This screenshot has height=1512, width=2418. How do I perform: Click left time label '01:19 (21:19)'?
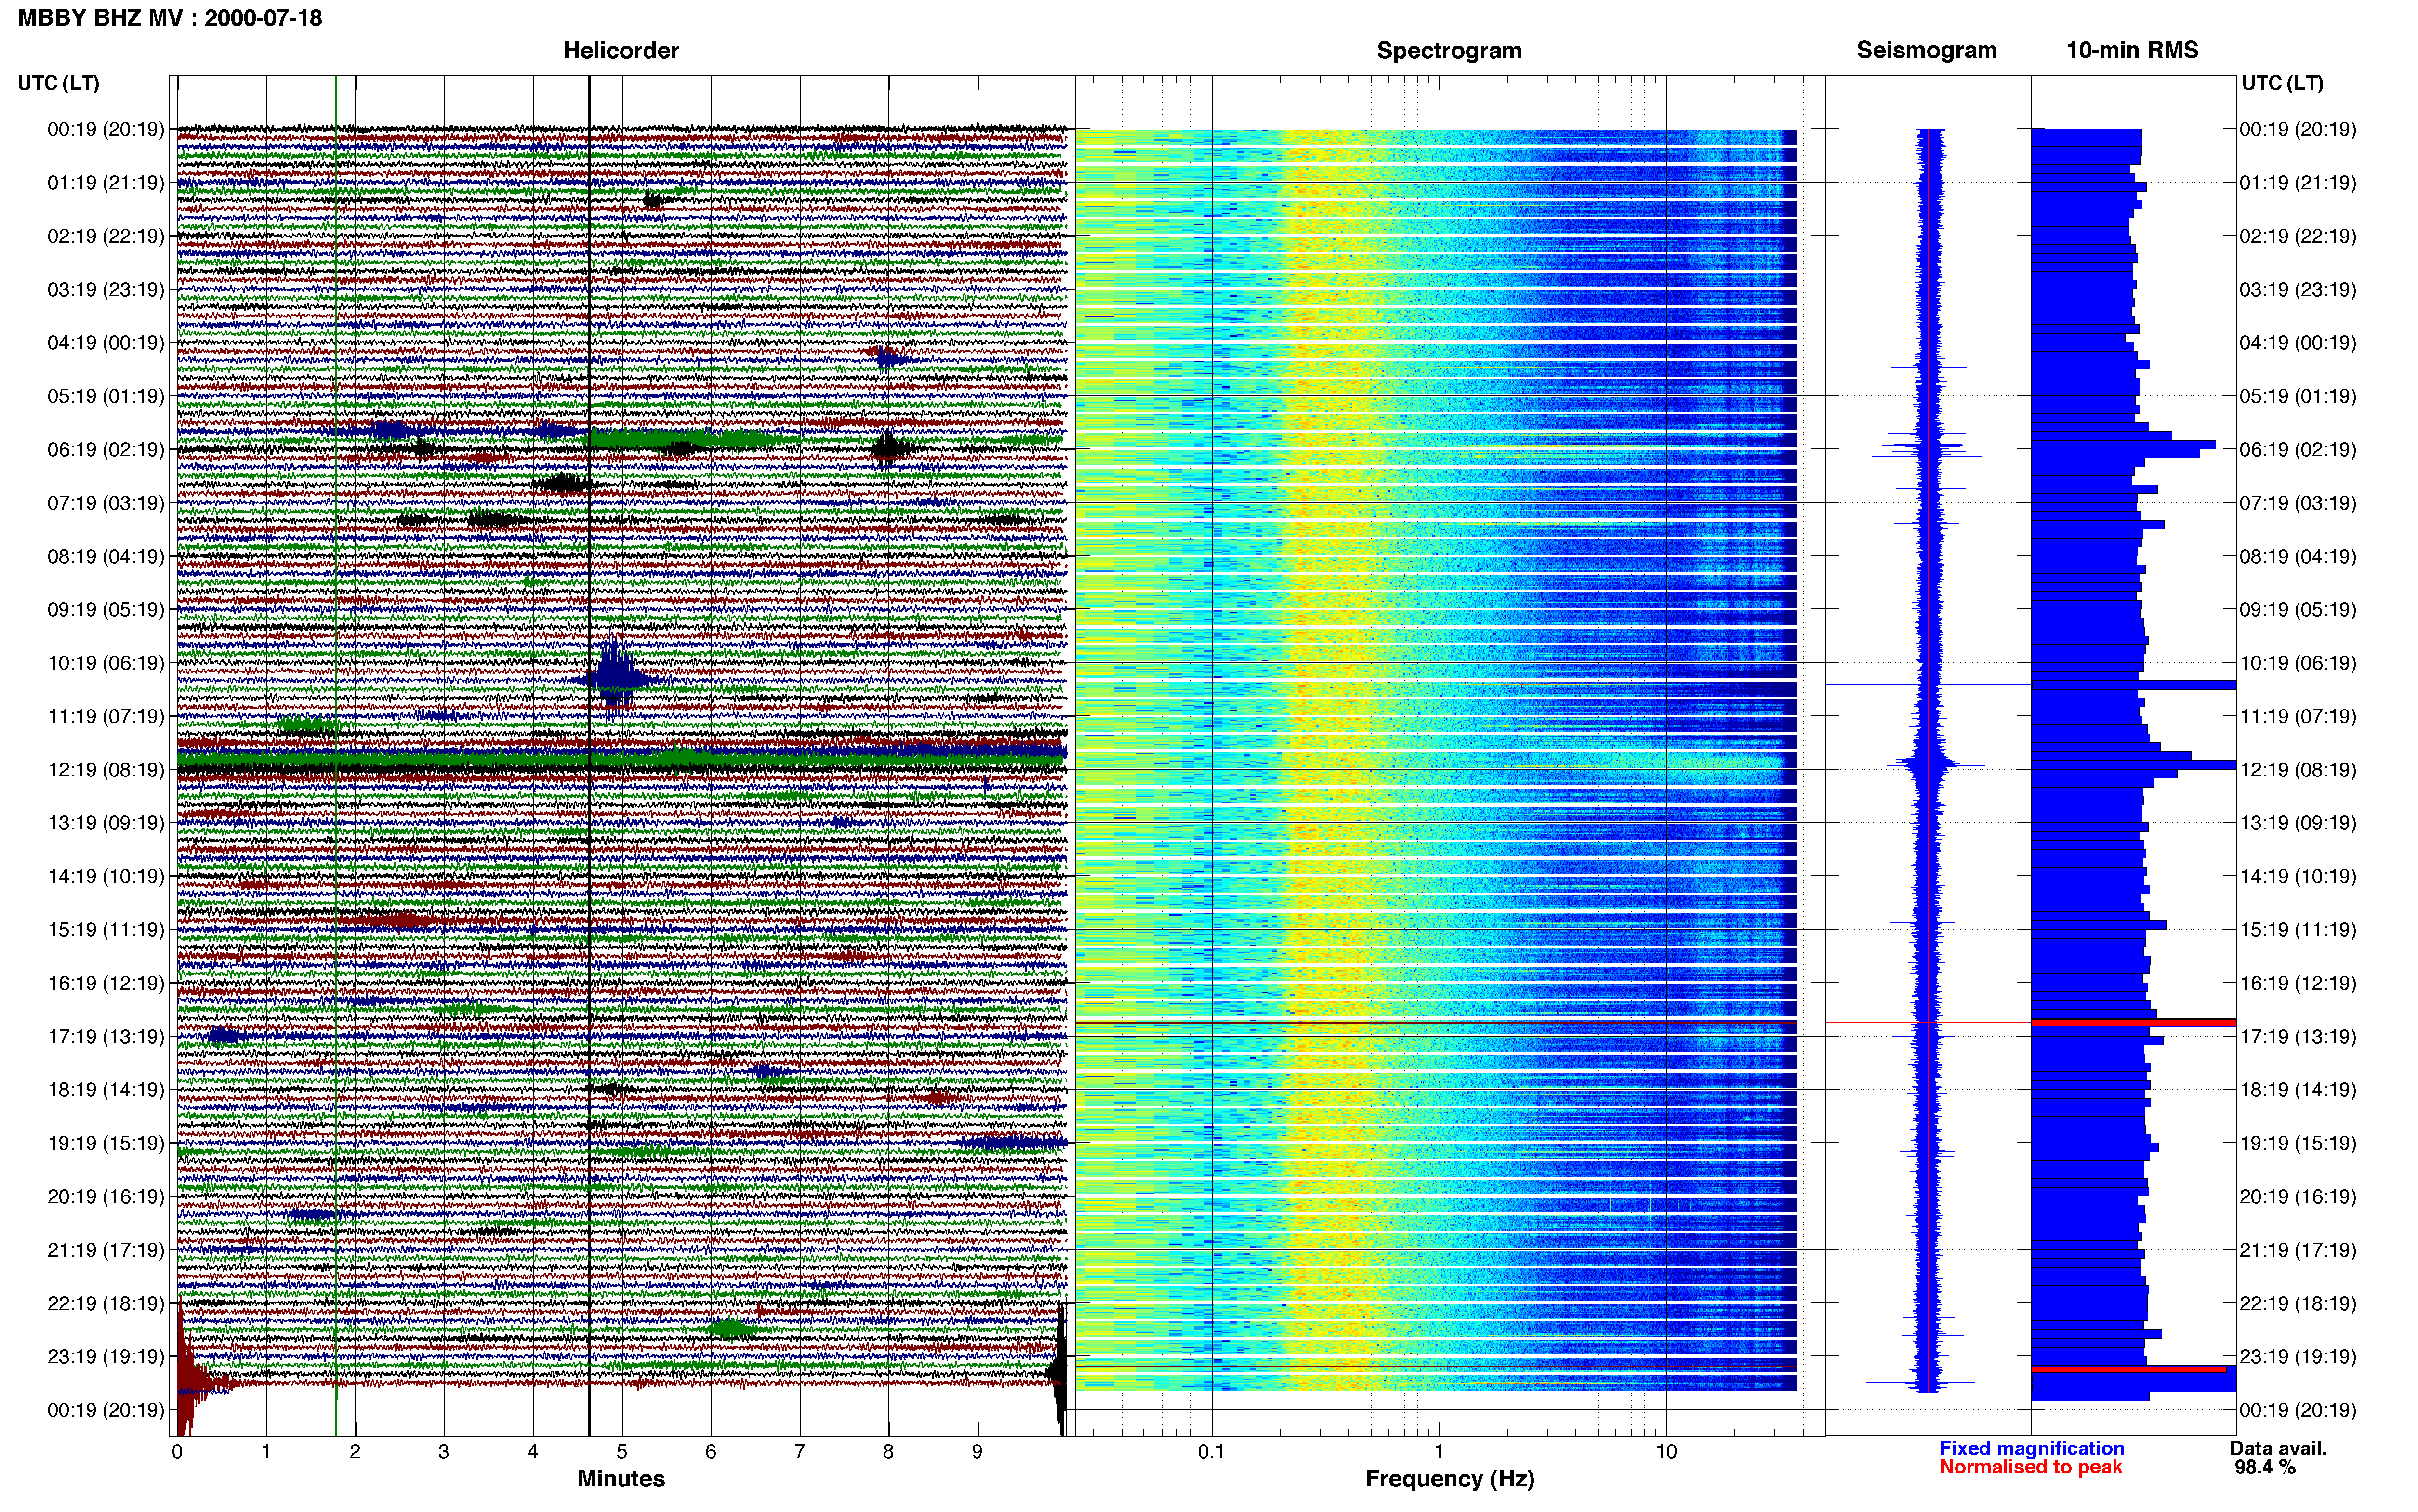(x=106, y=183)
